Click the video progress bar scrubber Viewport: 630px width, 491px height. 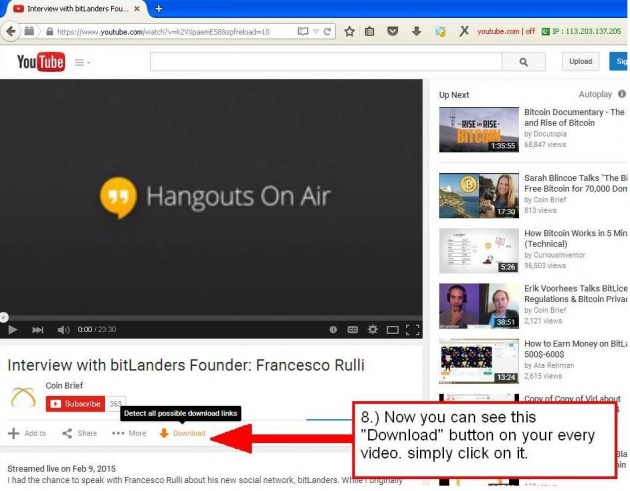(4, 317)
